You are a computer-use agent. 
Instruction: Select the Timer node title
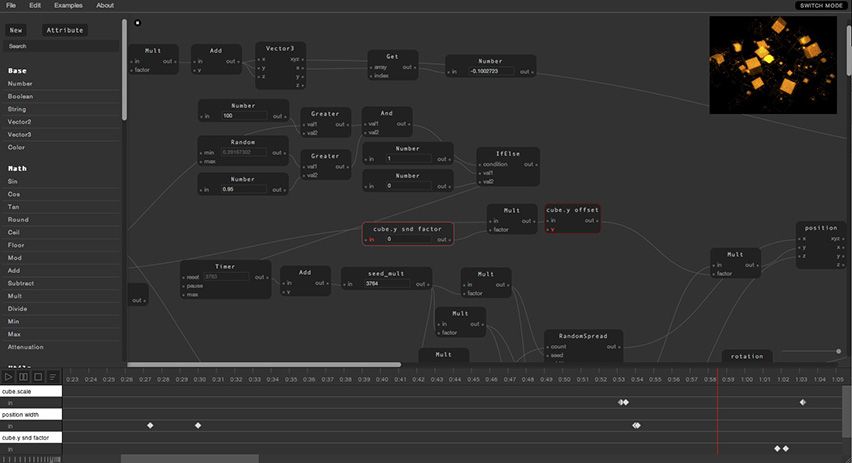(x=225, y=267)
